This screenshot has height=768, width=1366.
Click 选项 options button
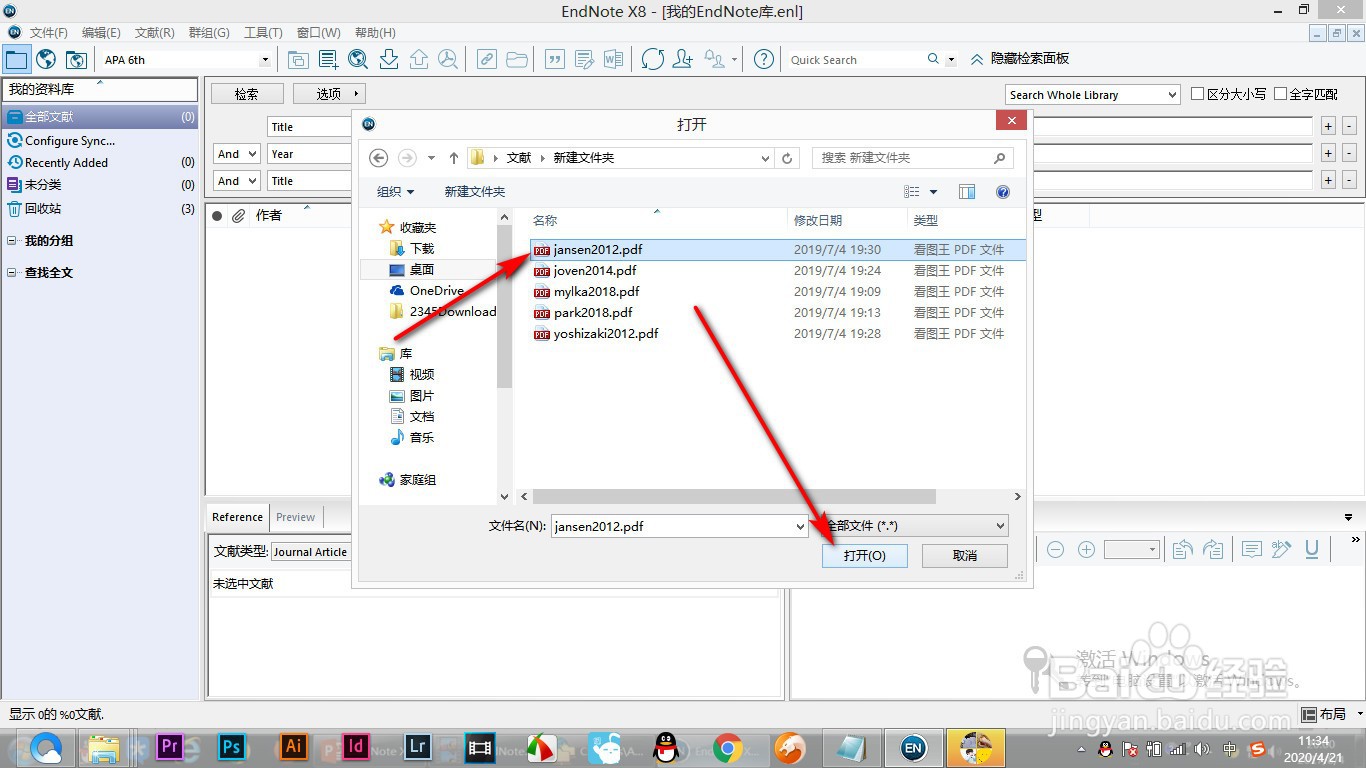pos(329,93)
